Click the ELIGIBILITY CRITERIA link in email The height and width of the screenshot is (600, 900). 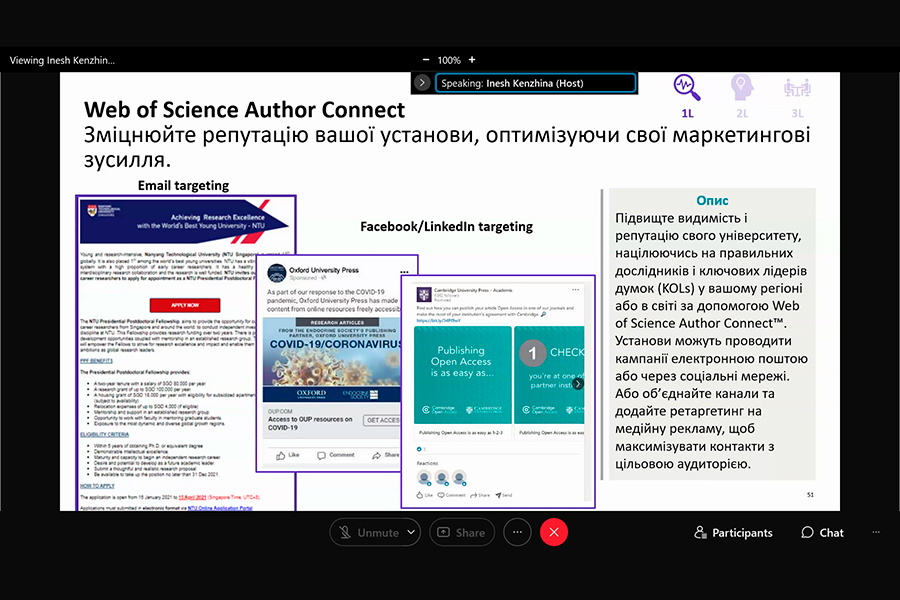104,435
